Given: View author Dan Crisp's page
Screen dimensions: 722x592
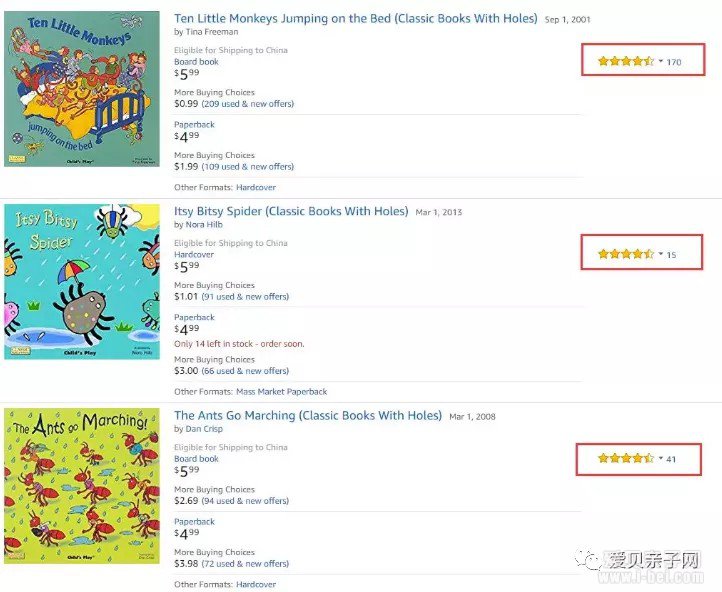Looking at the screenshot, I should click(204, 429).
